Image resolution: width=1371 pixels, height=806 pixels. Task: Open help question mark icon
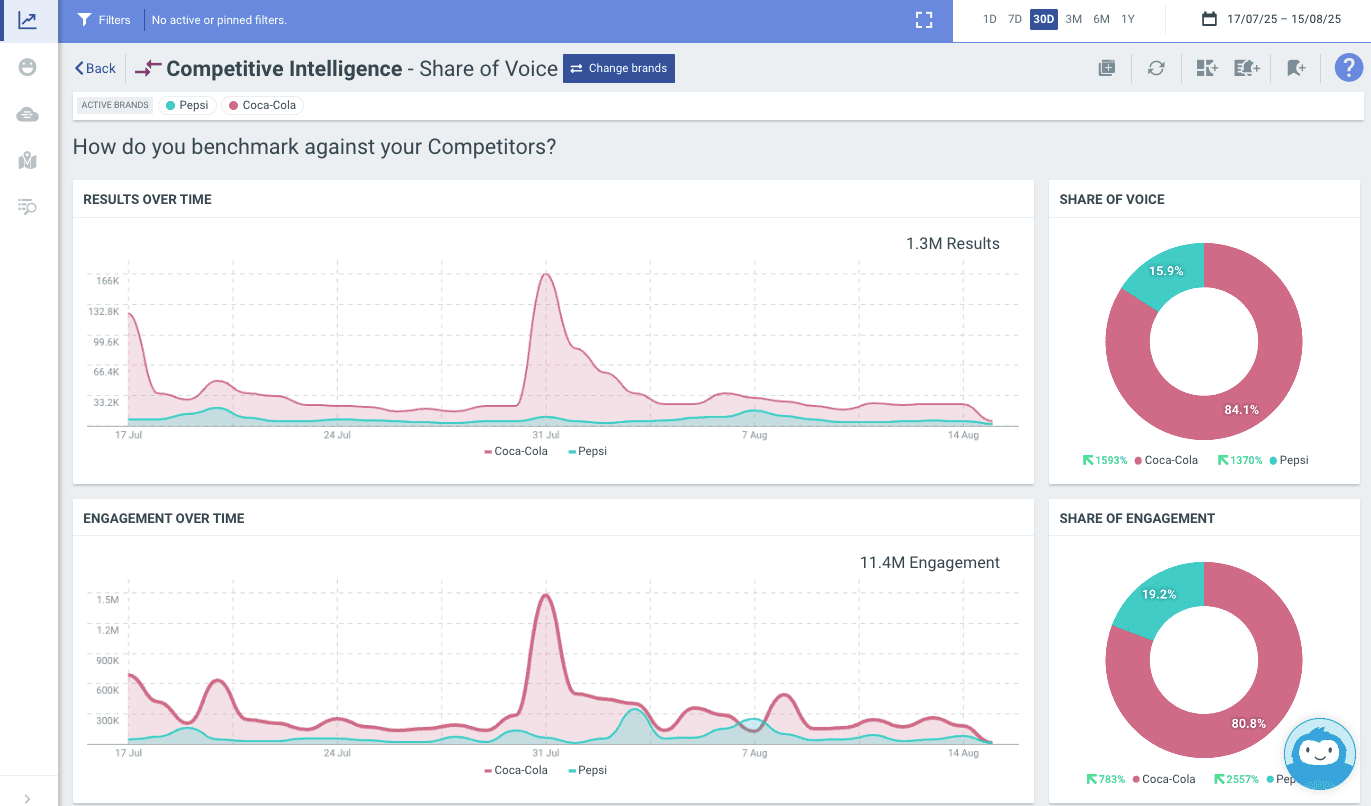(x=1348, y=68)
